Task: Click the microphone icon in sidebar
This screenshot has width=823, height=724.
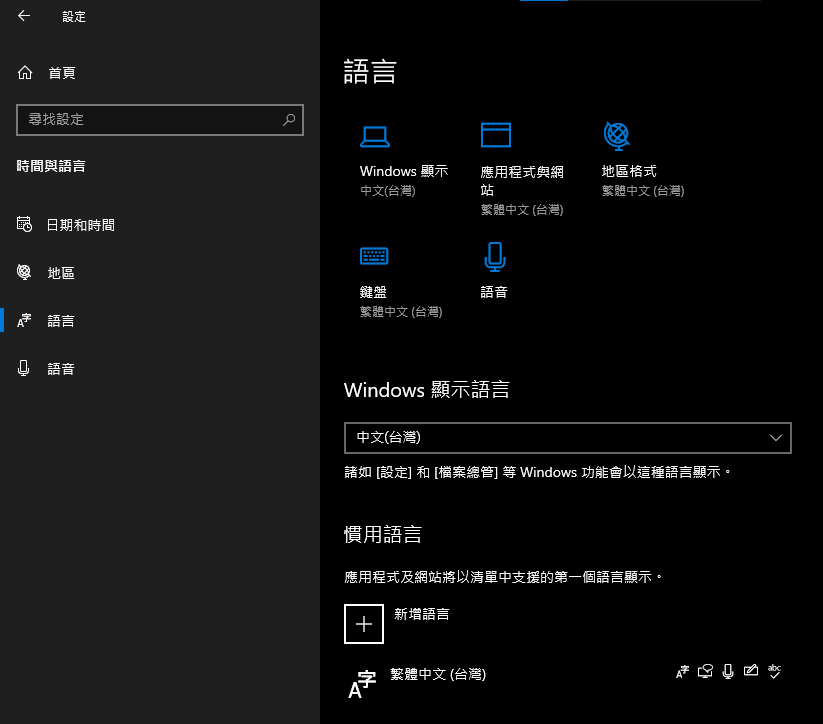Action: pyautogui.click(x=24, y=368)
